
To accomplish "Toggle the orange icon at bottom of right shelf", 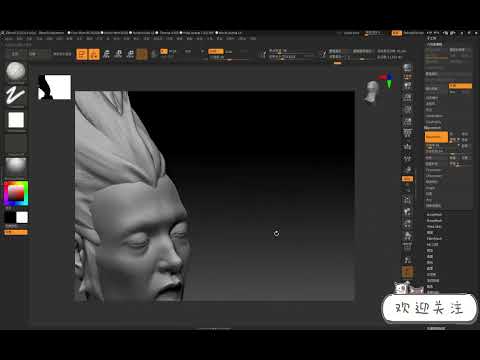I will point(407,272).
